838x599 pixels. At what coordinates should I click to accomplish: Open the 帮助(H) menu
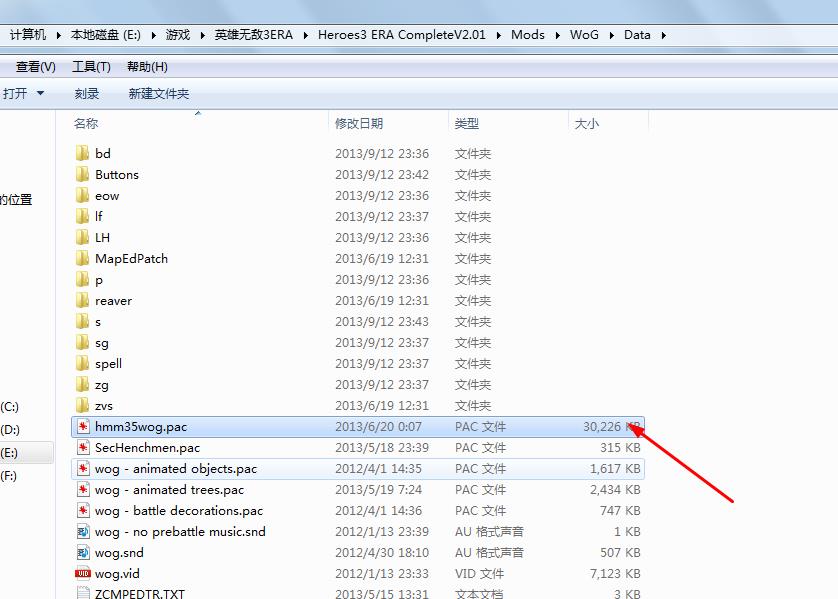148,67
